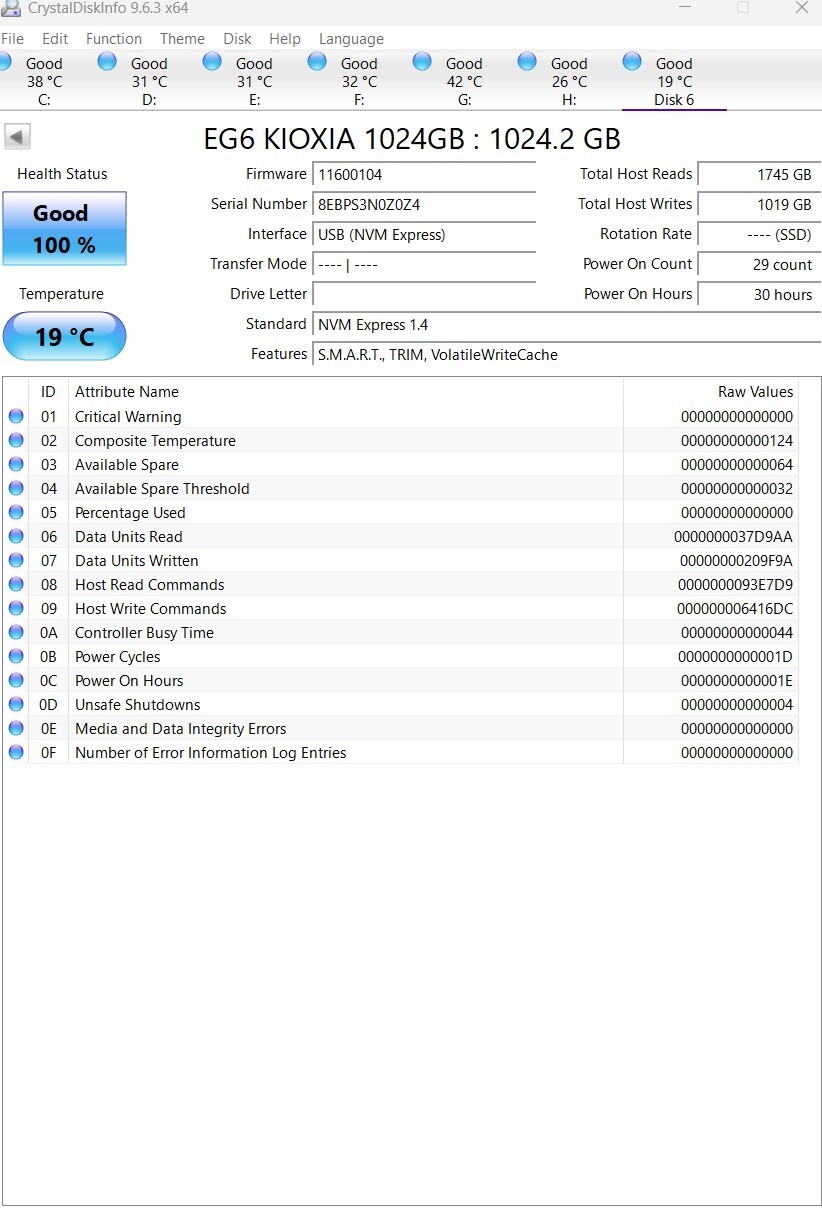Click the Rotation Rate value field

tap(759, 234)
